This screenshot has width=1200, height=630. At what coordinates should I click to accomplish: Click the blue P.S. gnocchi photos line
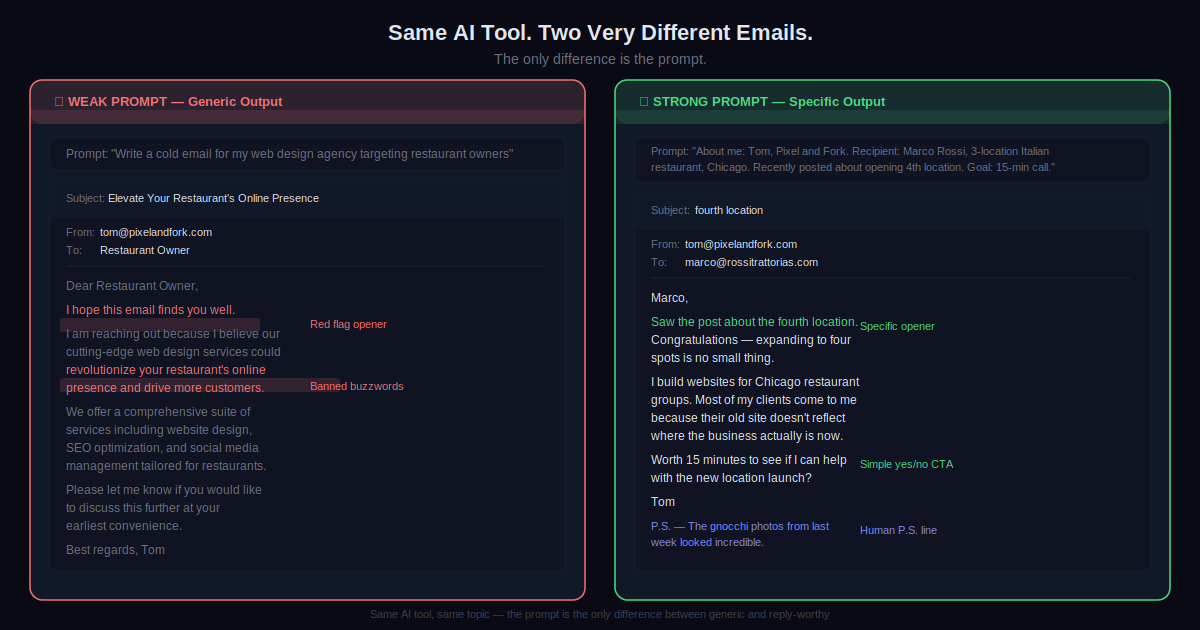[x=739, y=534]
